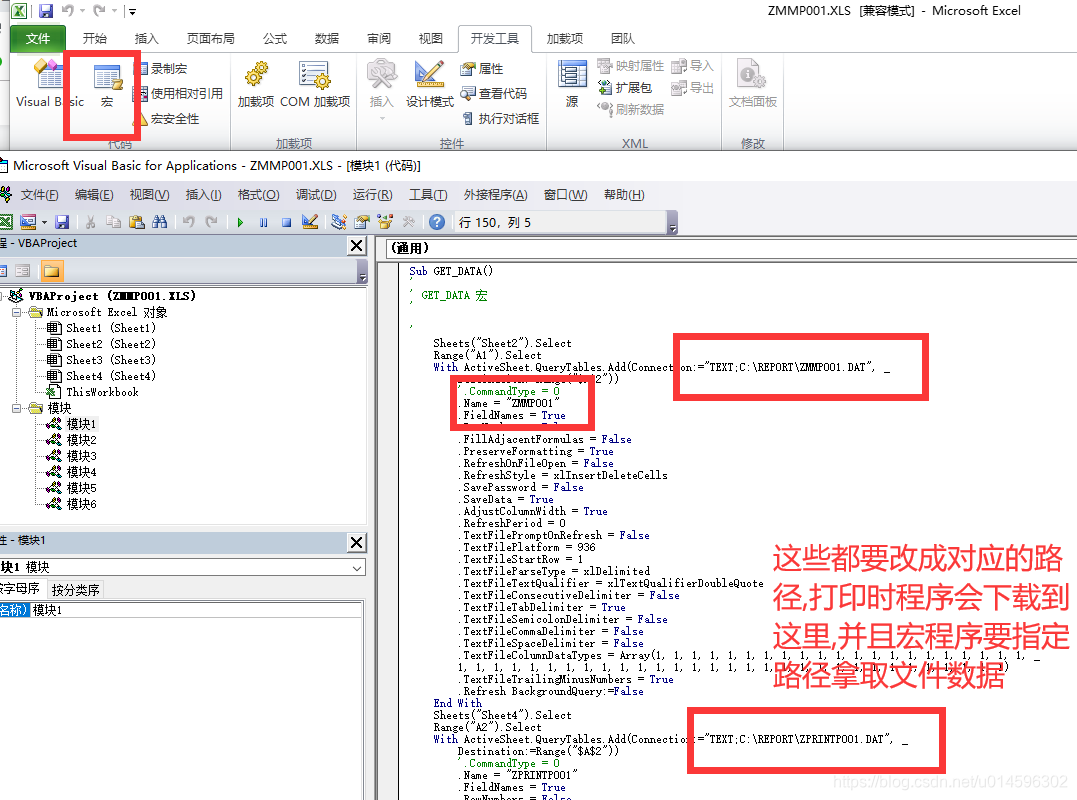Click 扩展包 expansion packs button
The height and width of the screenshot is (800, 1077).
coord(625,87)
